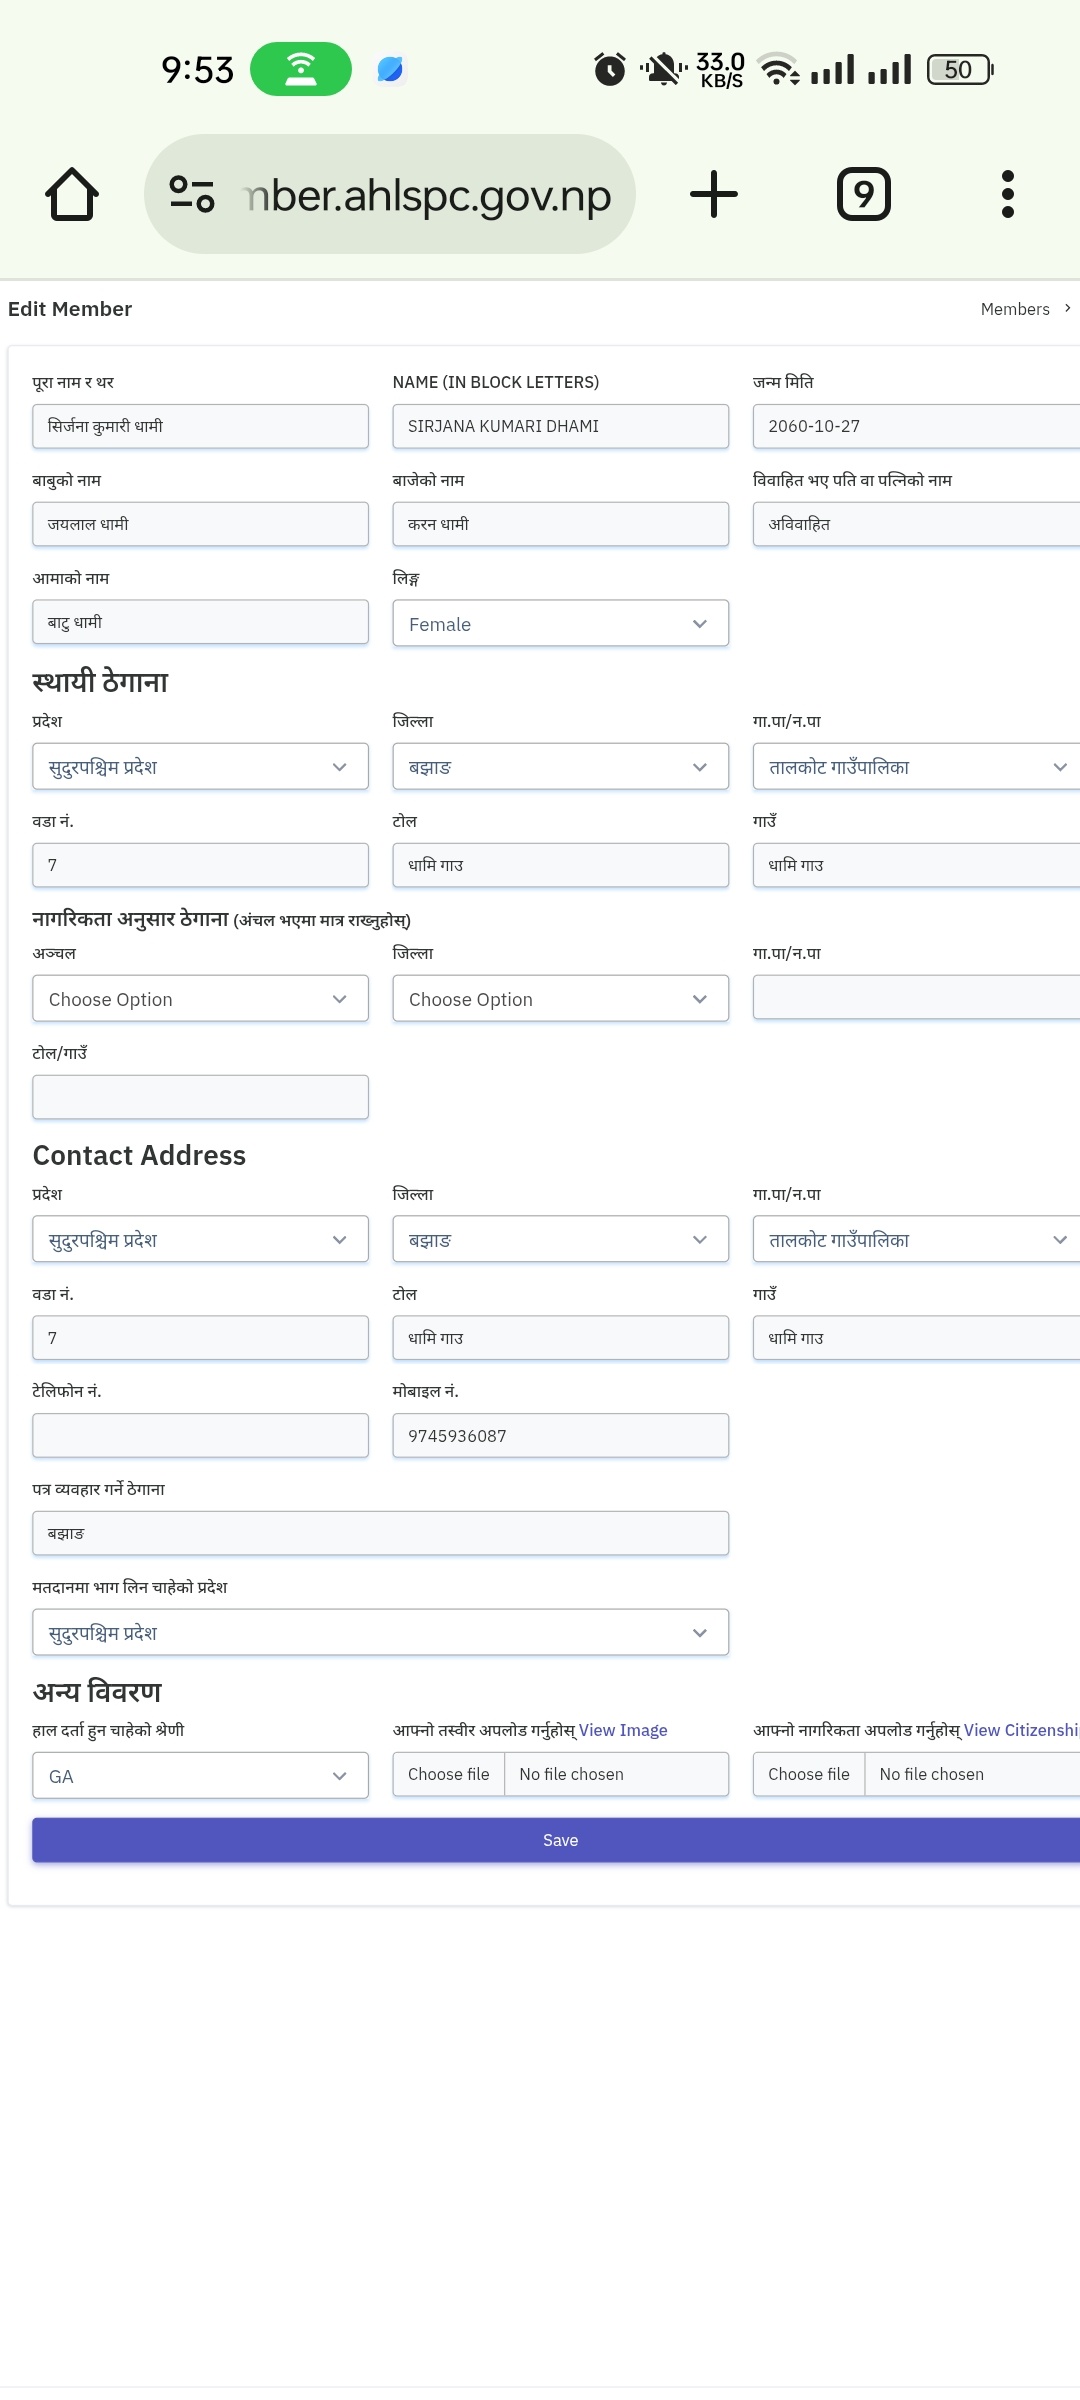Open the tab switcher showing 9 tabs
The image size is (1080, 2400).
(x=864, y=194)
